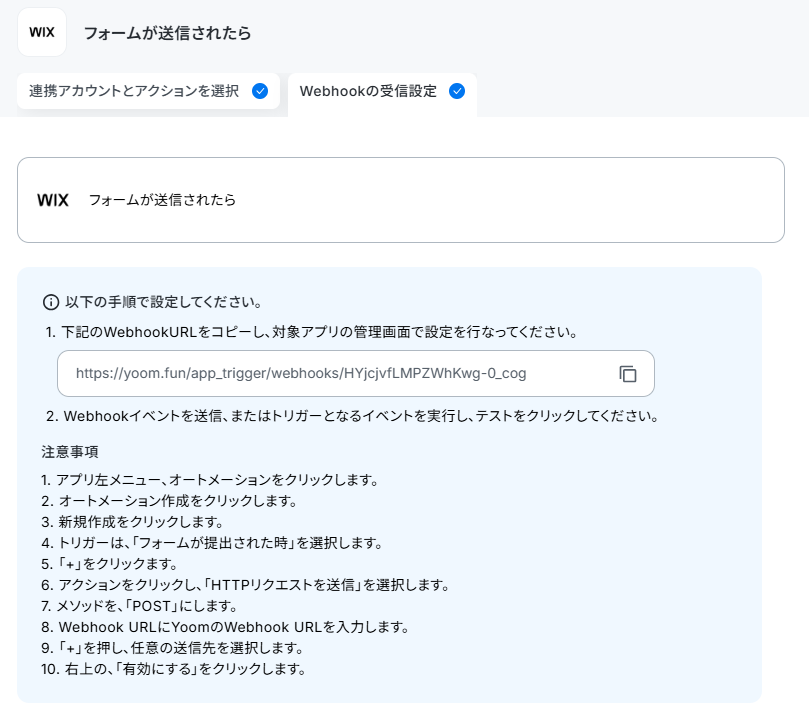809x717 pixels.
Task: Click note 9 任意の送信先を選択します
Action: click(x=172, y=648)
